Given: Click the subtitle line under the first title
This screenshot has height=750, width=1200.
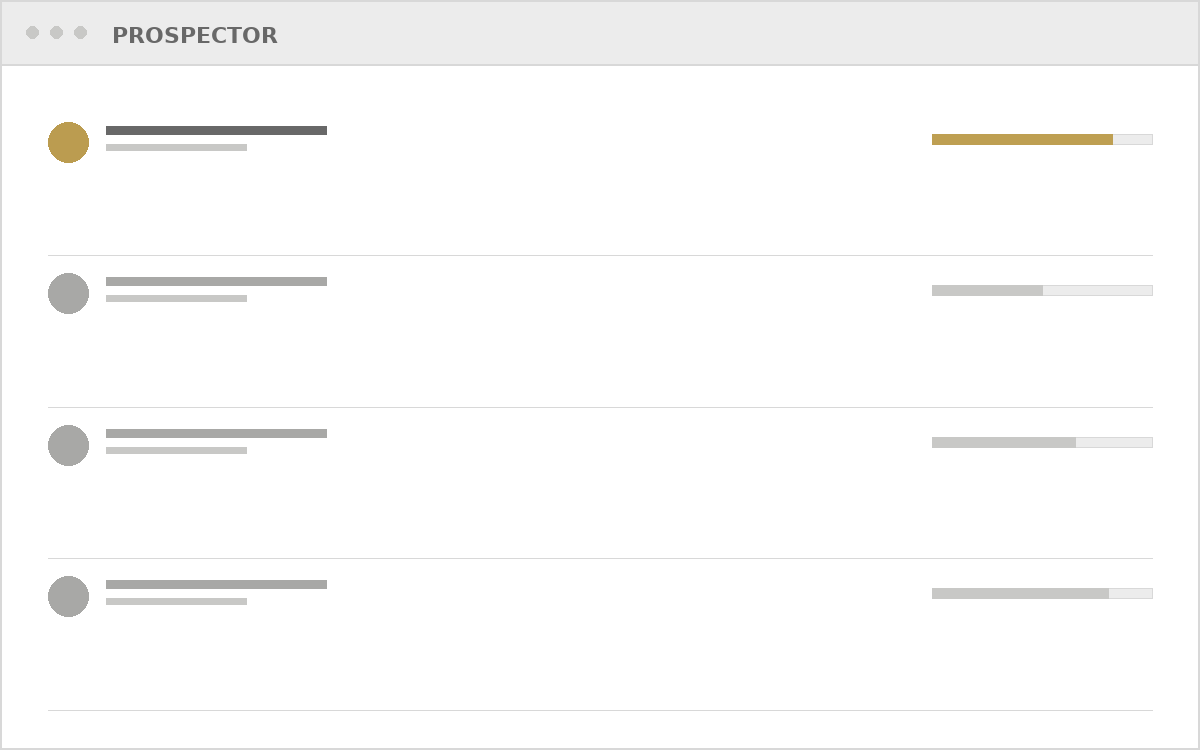Looking at the screenshot, I should (x=176, y=147).
